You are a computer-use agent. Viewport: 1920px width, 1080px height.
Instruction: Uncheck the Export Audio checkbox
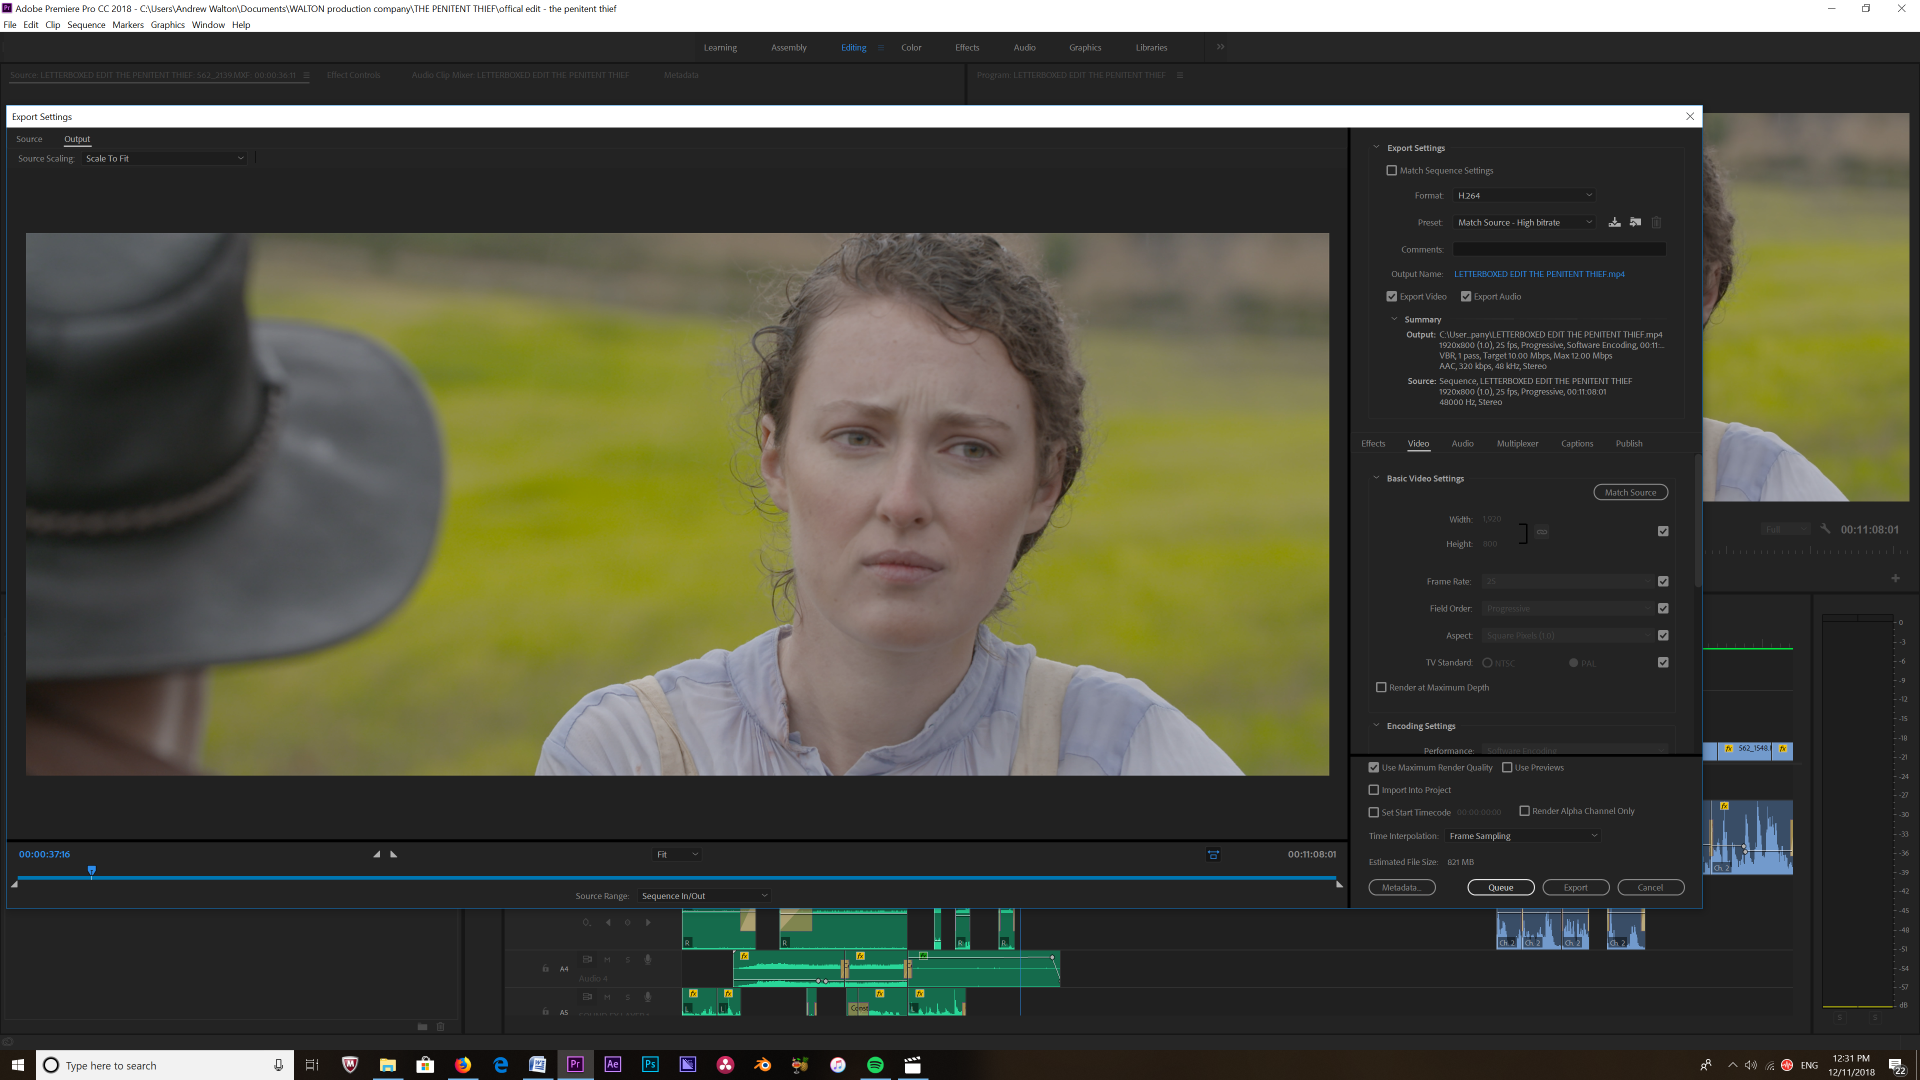click(x=1466, y=296)
